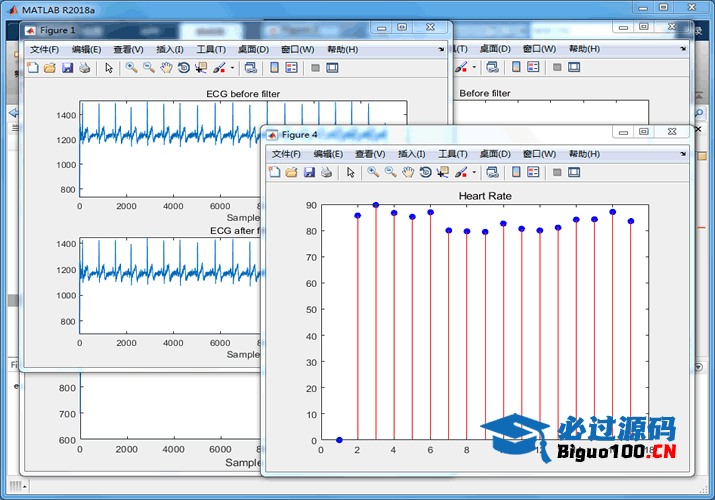Open 文件(F) menu in Figure 1
Screen dimensions: 715x500
[x=45, y=50]
